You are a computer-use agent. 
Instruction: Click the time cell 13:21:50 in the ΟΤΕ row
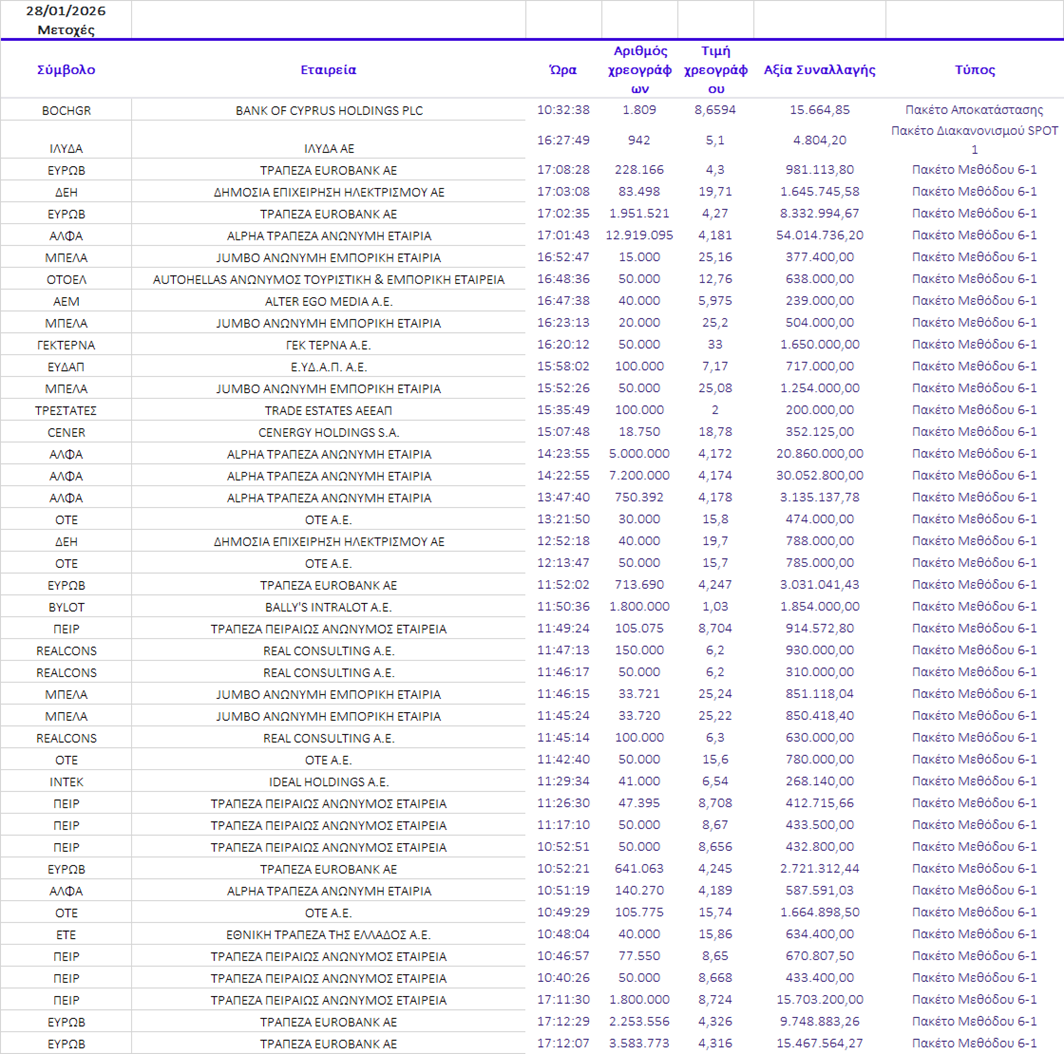click(x=563, y=519)
